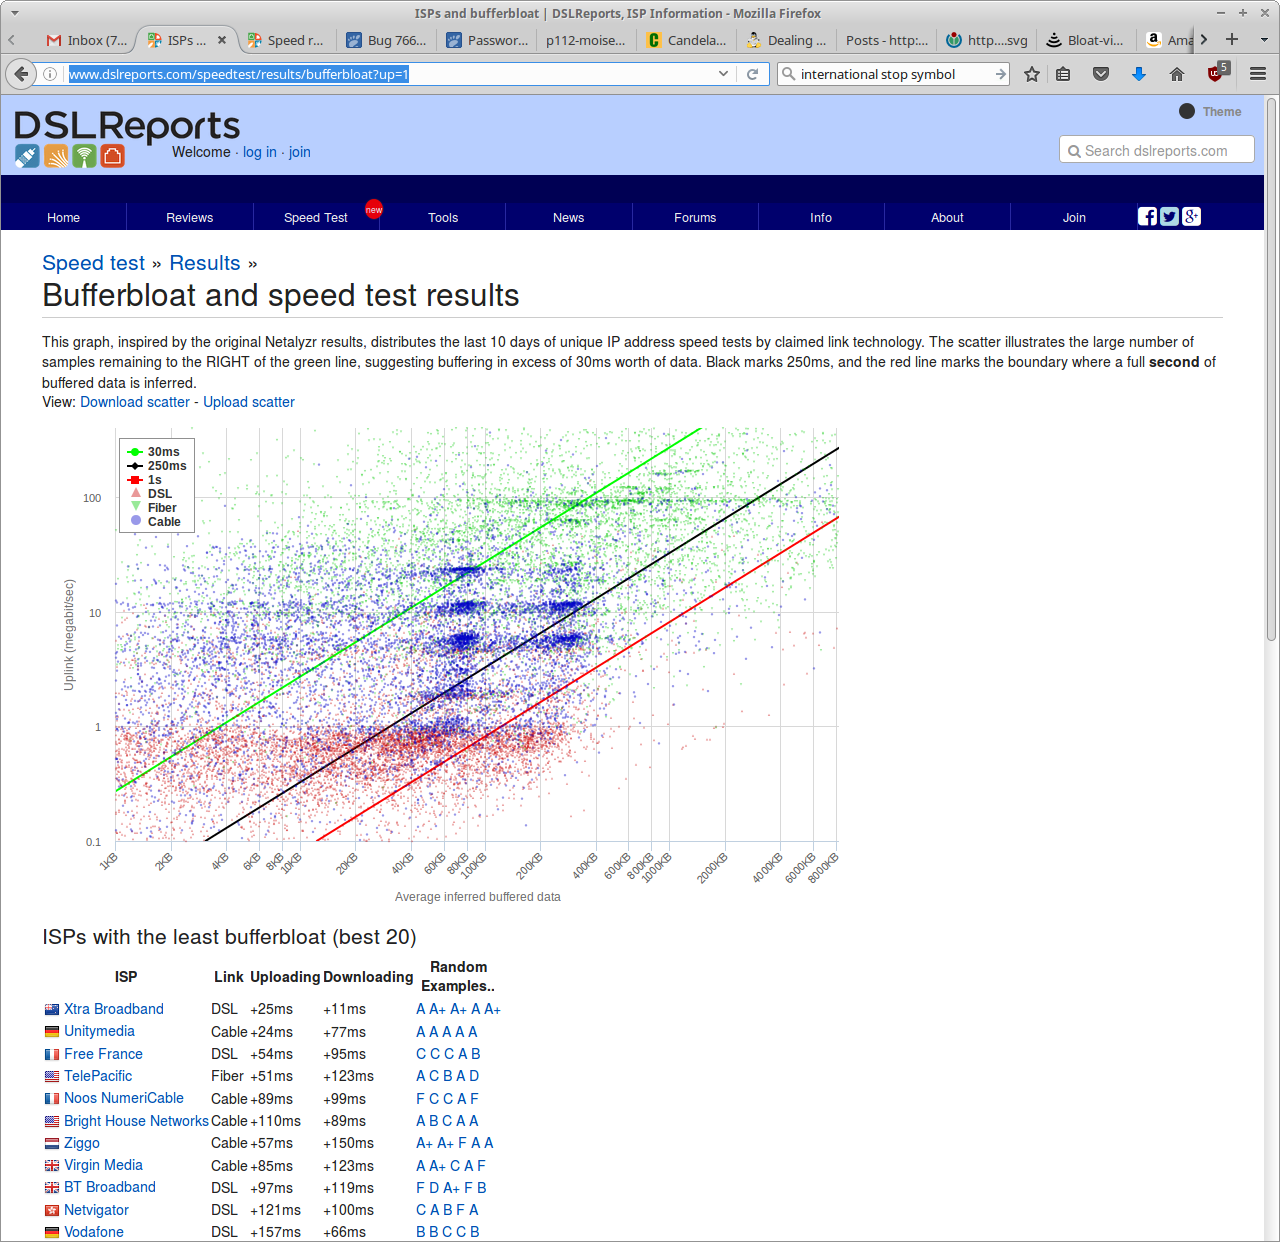
Task: Bookmark this page with the star icon
Action: point(1032,74)
